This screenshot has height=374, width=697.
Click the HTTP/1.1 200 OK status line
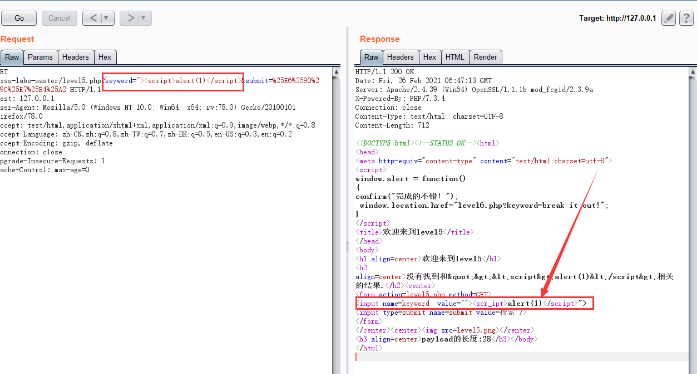tap(385, 72)
